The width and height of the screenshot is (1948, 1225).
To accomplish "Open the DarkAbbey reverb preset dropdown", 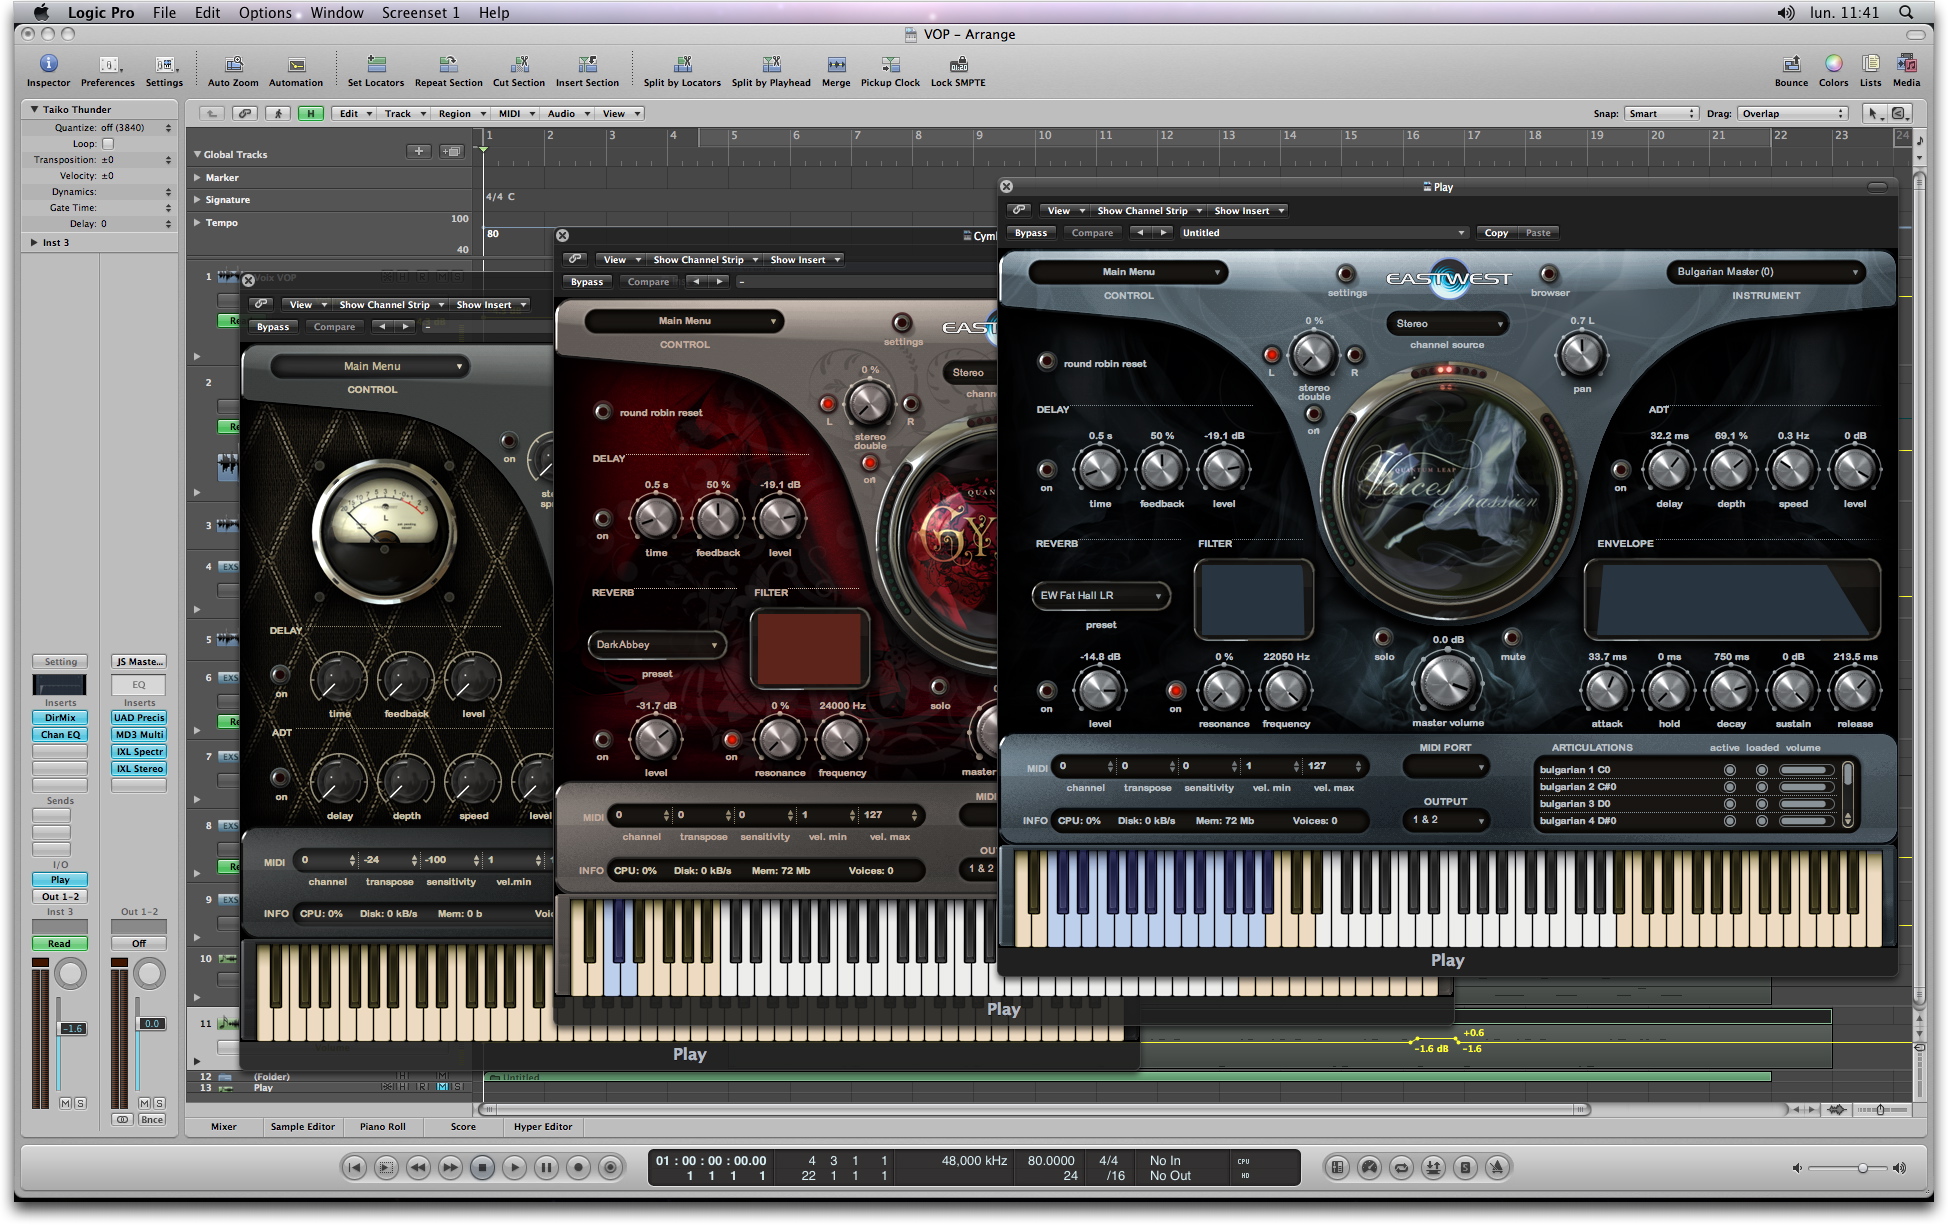I will (x=656, y=645).
